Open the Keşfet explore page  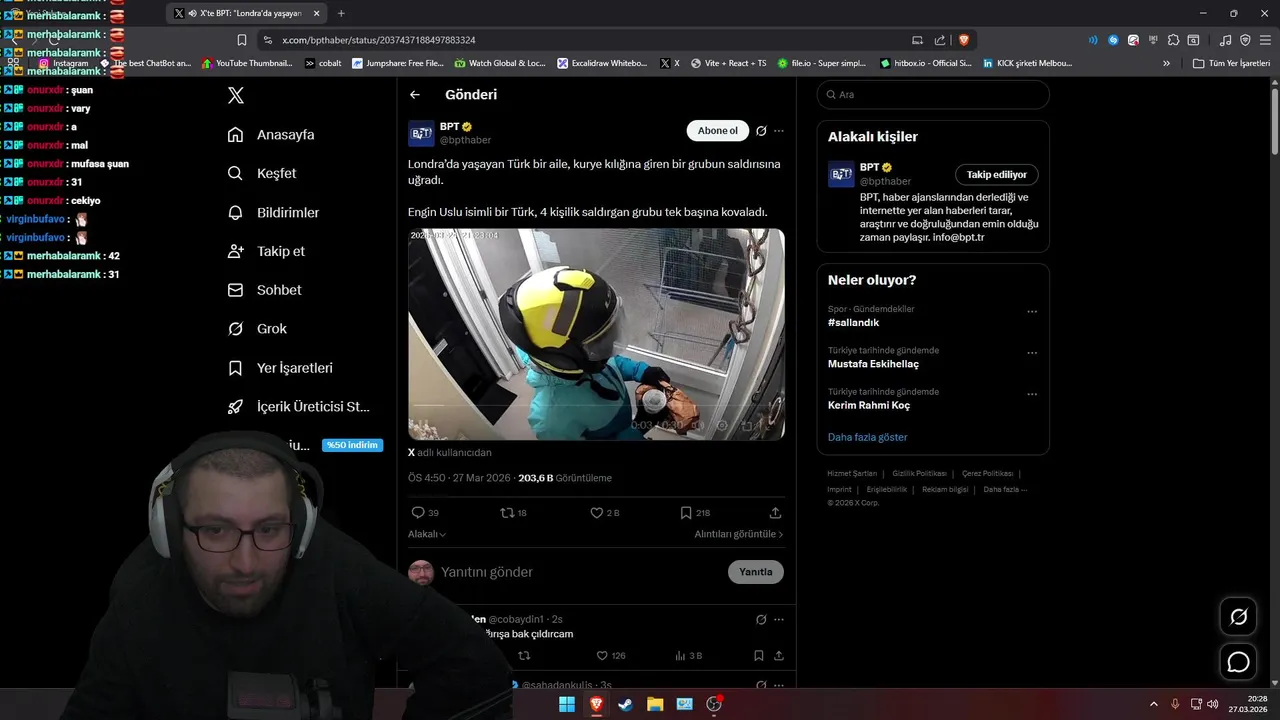(262, 173)
